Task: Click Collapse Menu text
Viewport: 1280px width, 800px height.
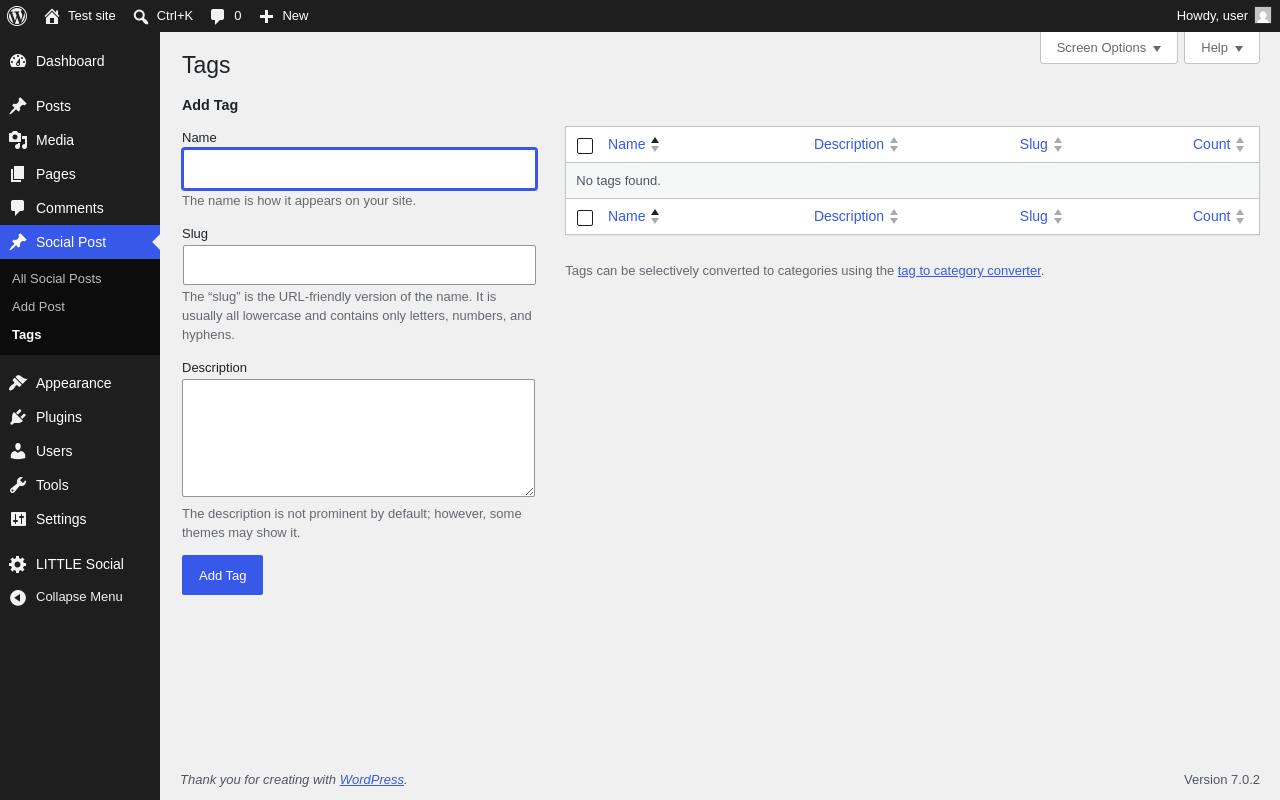Action: click(x=79, y=597)
